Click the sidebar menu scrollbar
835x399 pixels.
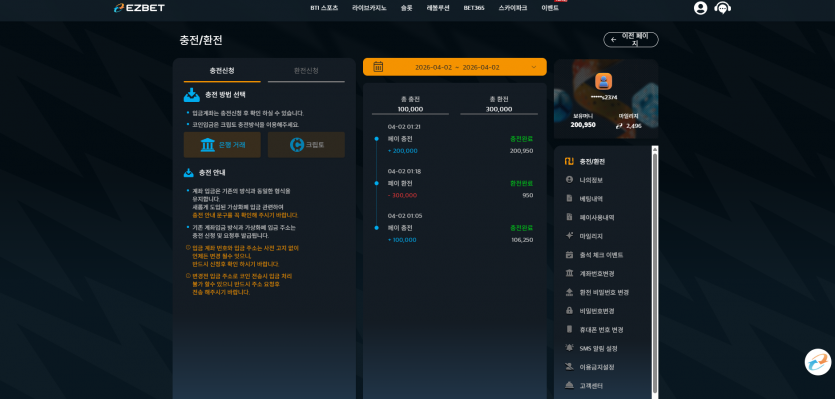coord(654,272)
